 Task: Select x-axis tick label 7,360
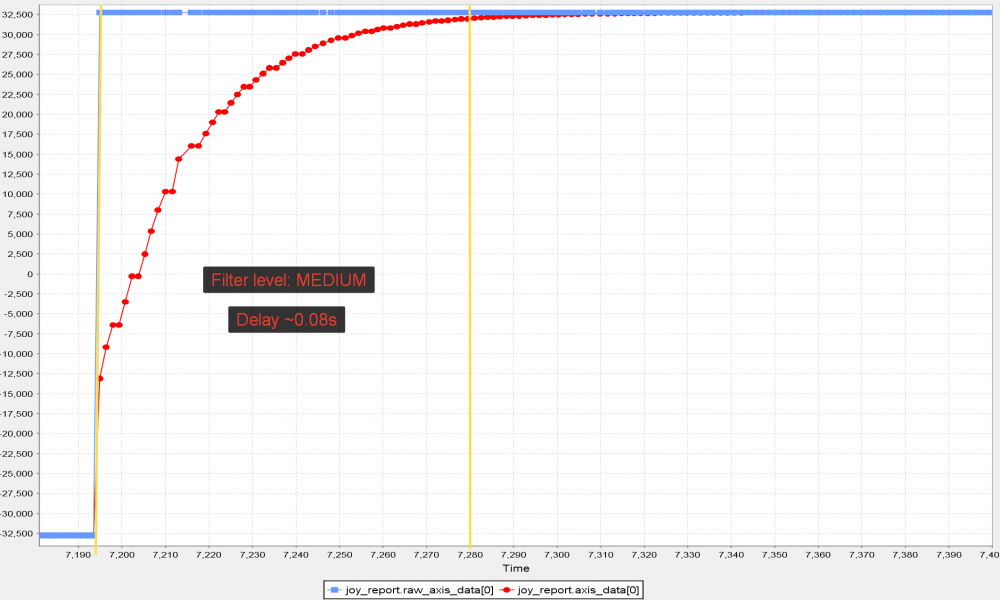(818, 555)
